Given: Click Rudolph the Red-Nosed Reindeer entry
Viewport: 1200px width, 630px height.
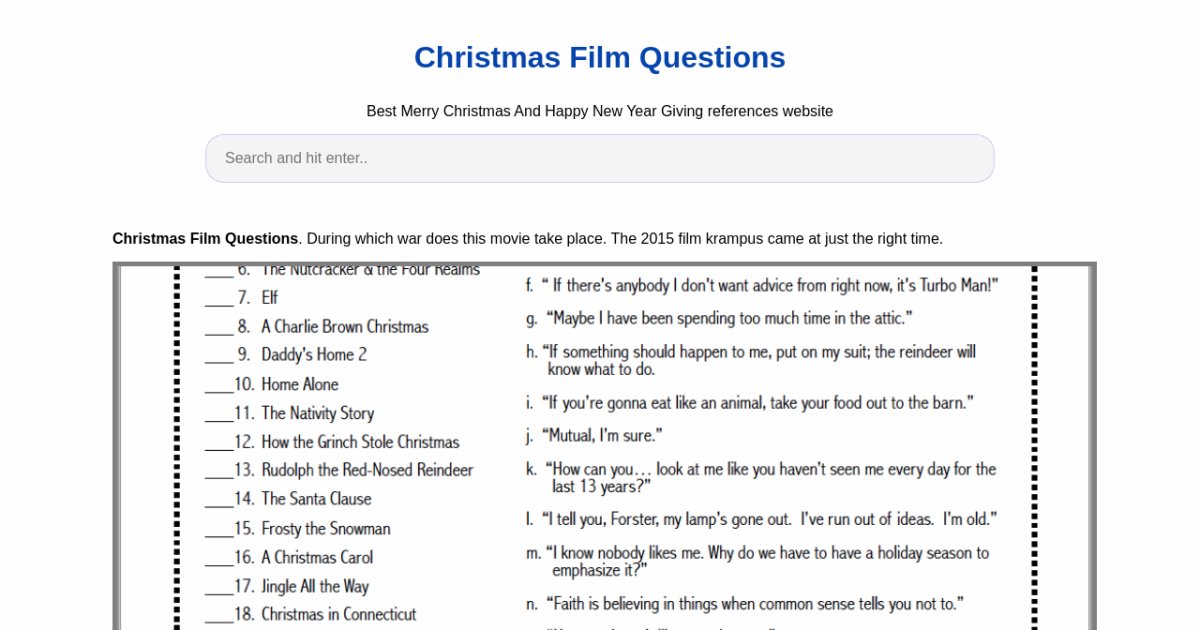Looking at the screenshot, I should (x=367, y=470).
